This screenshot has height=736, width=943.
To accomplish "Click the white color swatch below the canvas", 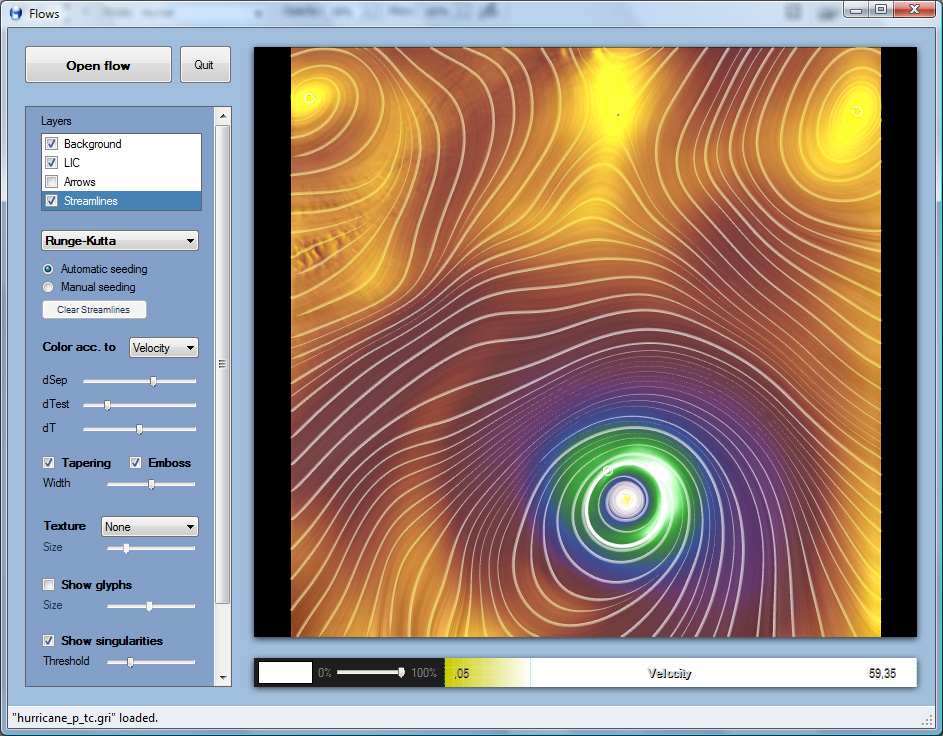I will [x=285, y=673].
